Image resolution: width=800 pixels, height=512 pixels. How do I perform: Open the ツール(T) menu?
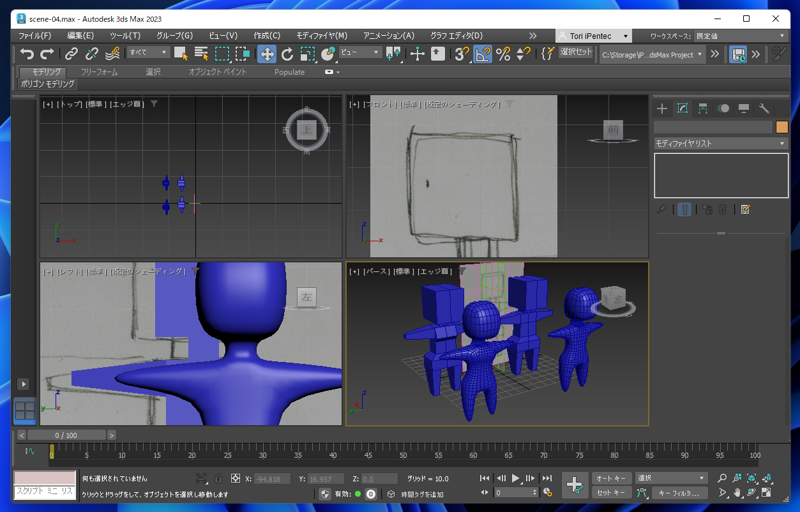coord(125,36)
